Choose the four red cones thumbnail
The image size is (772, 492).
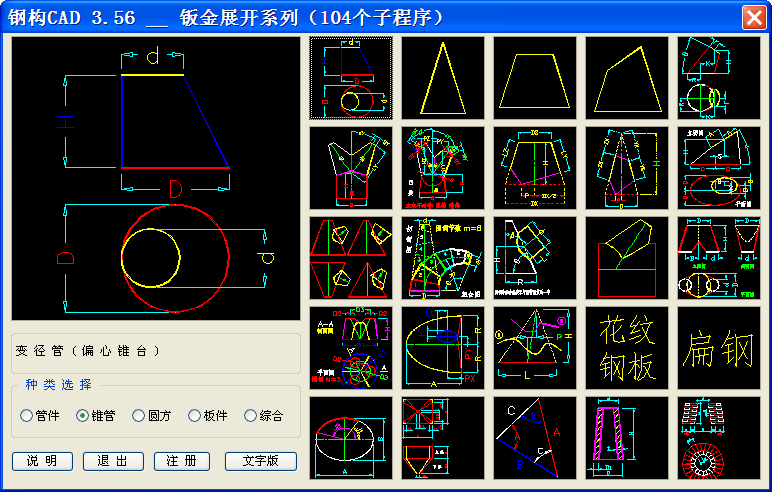(x=351, y=258)
